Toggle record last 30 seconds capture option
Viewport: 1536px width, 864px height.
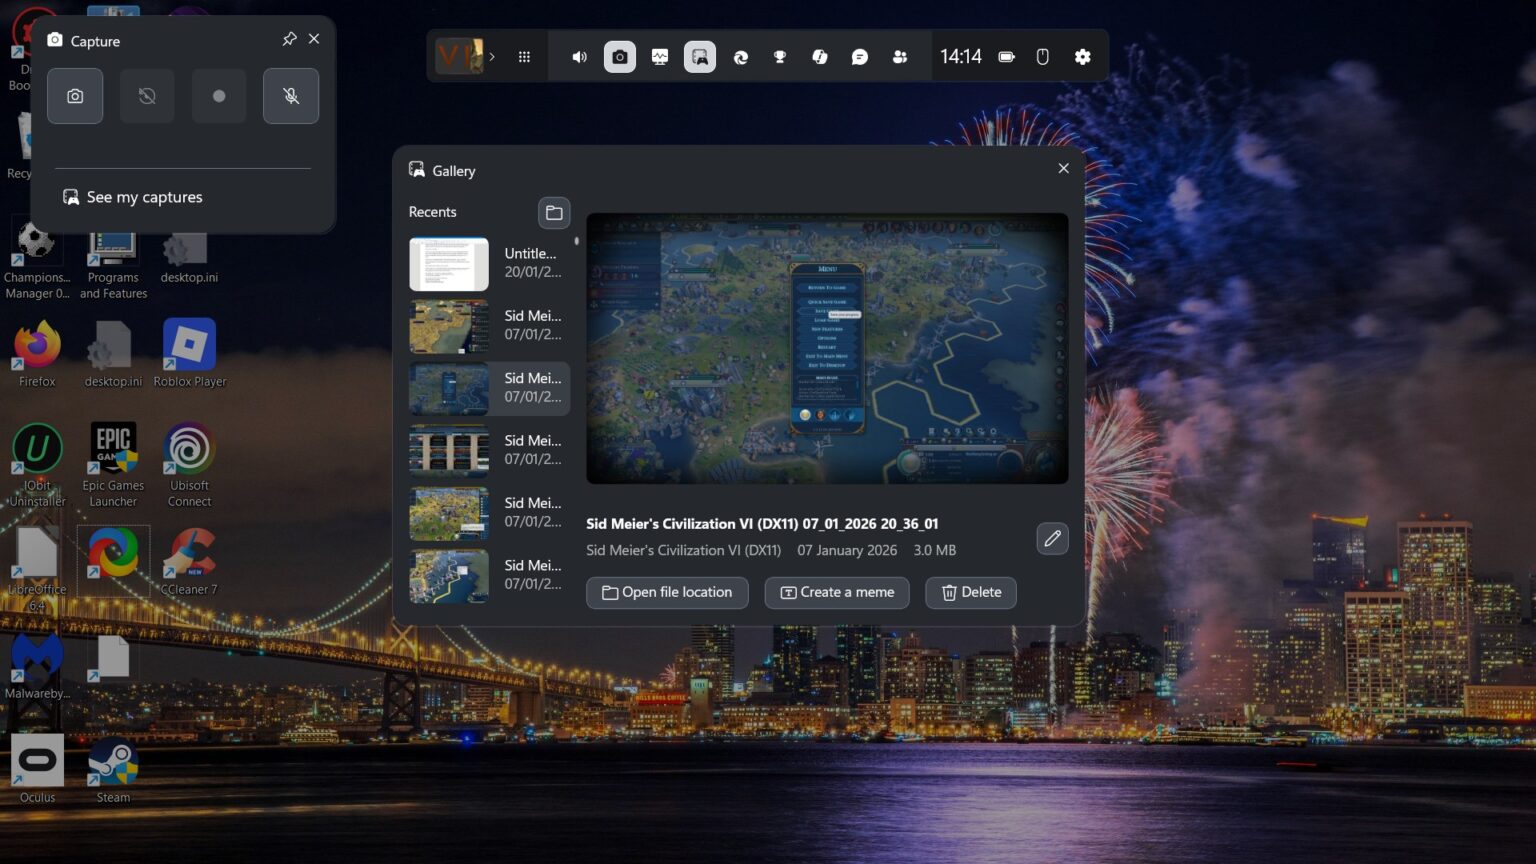(147, 96)
